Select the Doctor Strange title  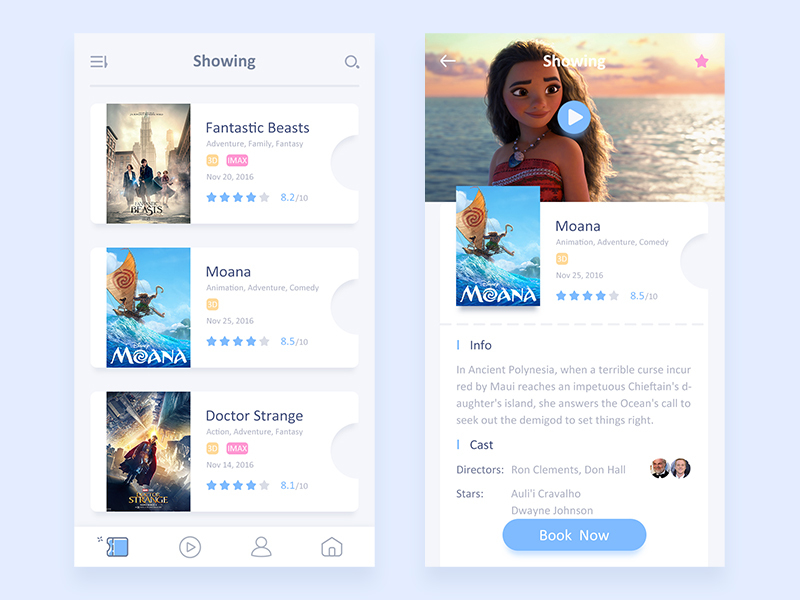[x=255, y=416]
